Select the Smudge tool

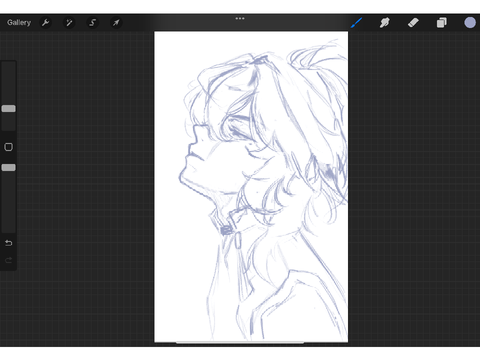tap(385, 23)
